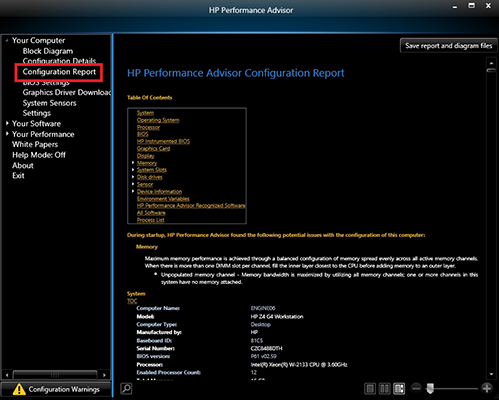The width and height of the screenshot is (499, 400).
Task: Open Block Diagram in the sidebar
Action: (x=48, y=51)
